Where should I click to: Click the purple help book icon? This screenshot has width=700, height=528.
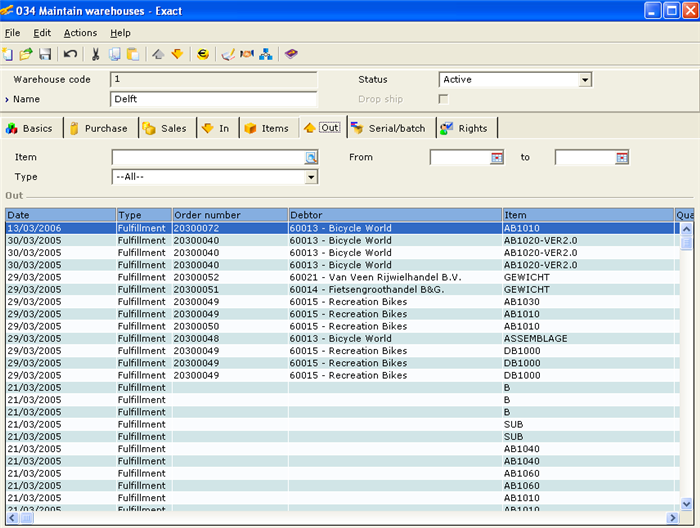pyautogui.click(x=291, y=54)
